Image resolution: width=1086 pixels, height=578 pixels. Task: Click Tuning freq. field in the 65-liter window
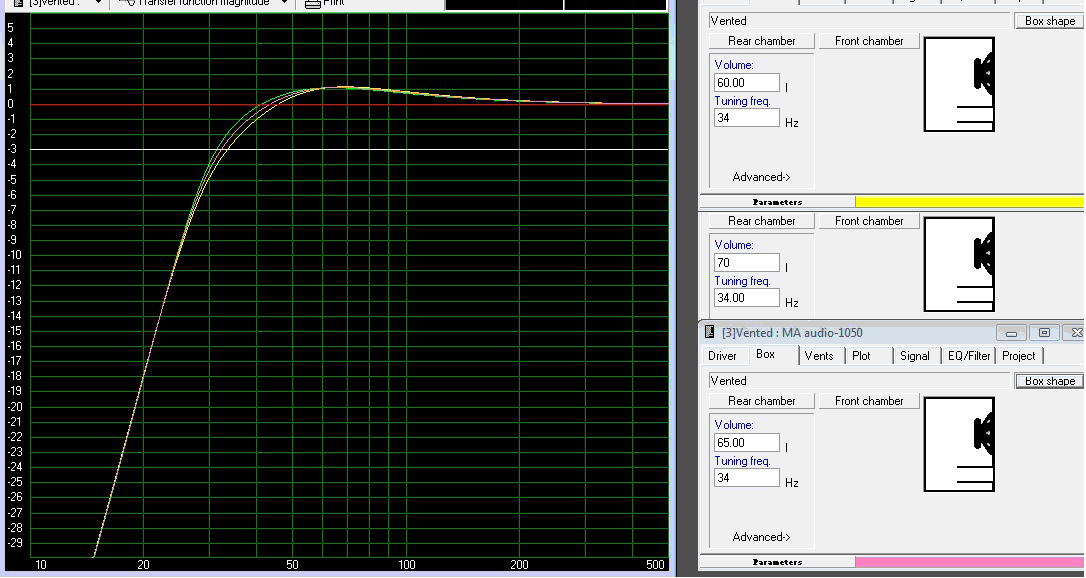747,478
